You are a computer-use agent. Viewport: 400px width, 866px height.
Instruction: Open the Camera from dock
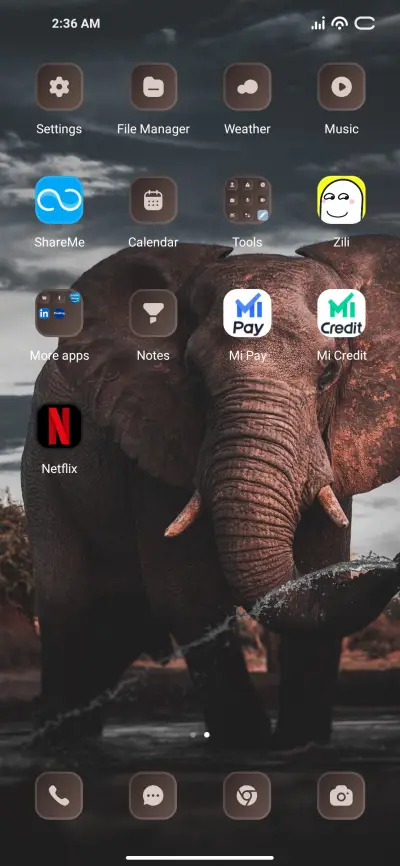point(341,795)
